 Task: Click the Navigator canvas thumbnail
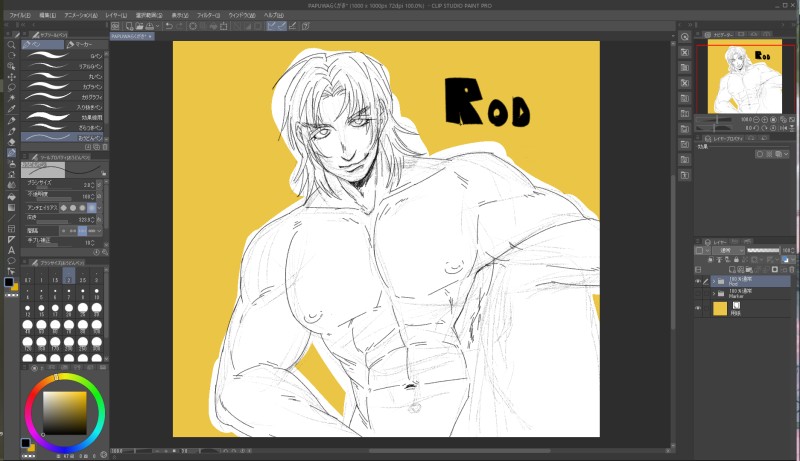pyautogui.click(x=745, y=76)
